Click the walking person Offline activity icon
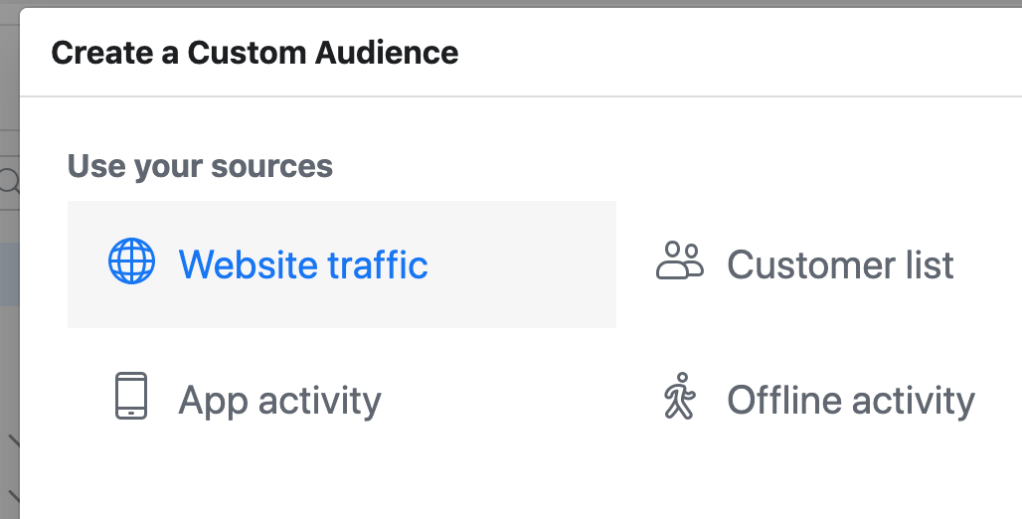Viewport: 1022px width, 519px height. coord(679,397)
